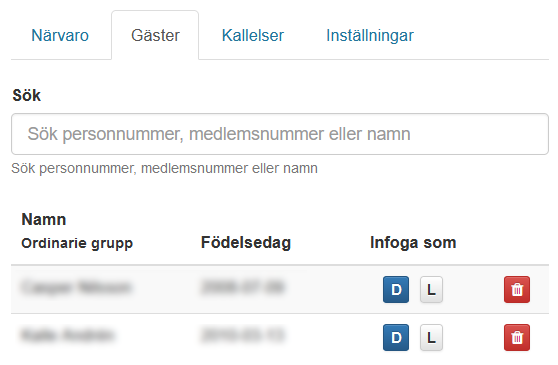
Task: Go to the Inställningar tab
Action: click(x=370, y=35)
